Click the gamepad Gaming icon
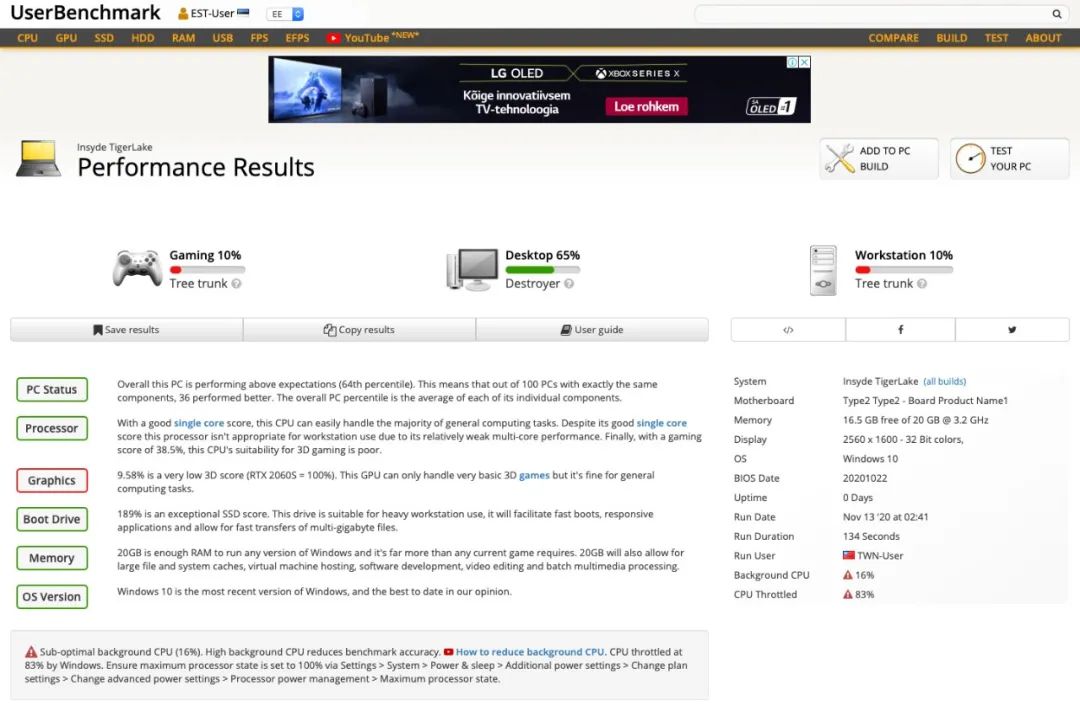The image size is (1080, 712). [137, 269]
